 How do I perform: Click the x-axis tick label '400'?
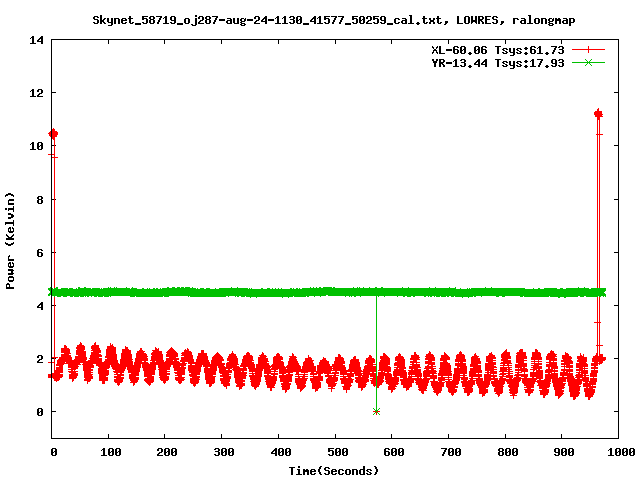click(x=281, y=452)
